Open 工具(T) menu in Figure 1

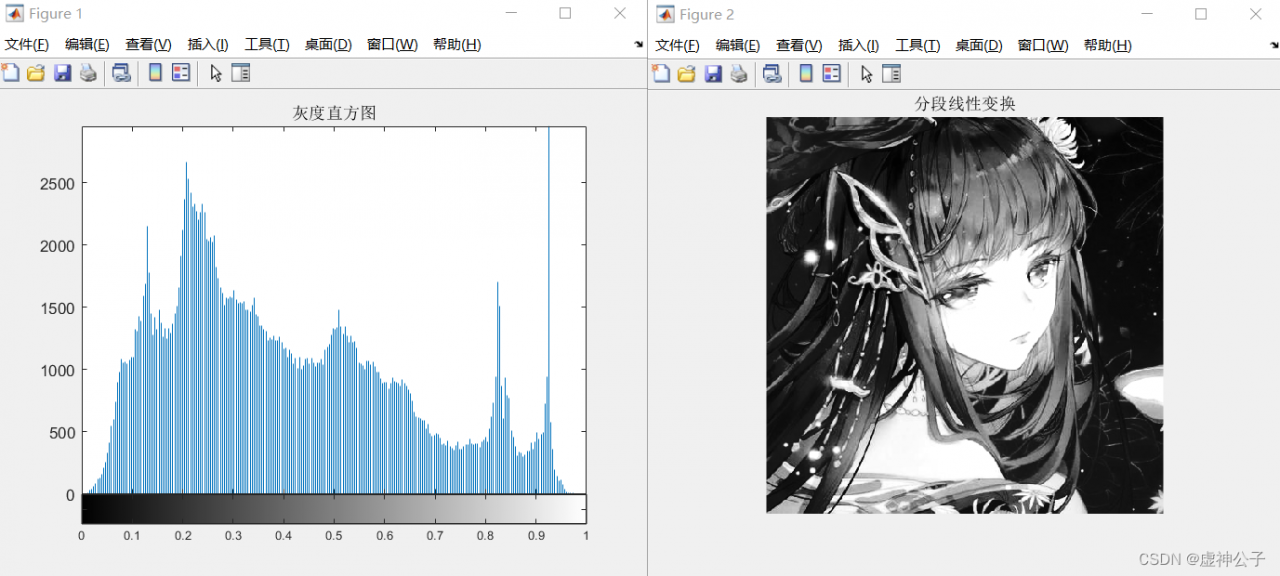point(267,45)
